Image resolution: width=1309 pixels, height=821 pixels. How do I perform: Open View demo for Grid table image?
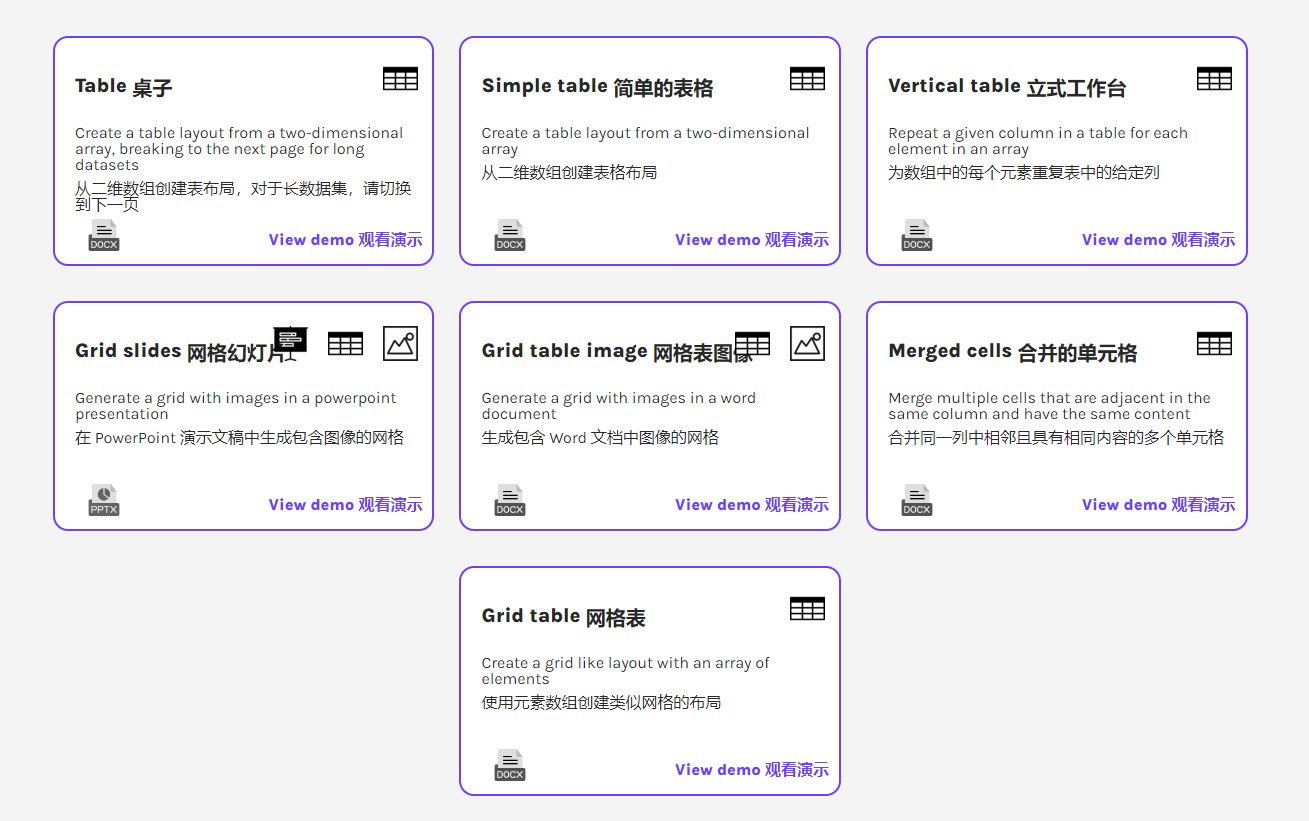(752, 505)
